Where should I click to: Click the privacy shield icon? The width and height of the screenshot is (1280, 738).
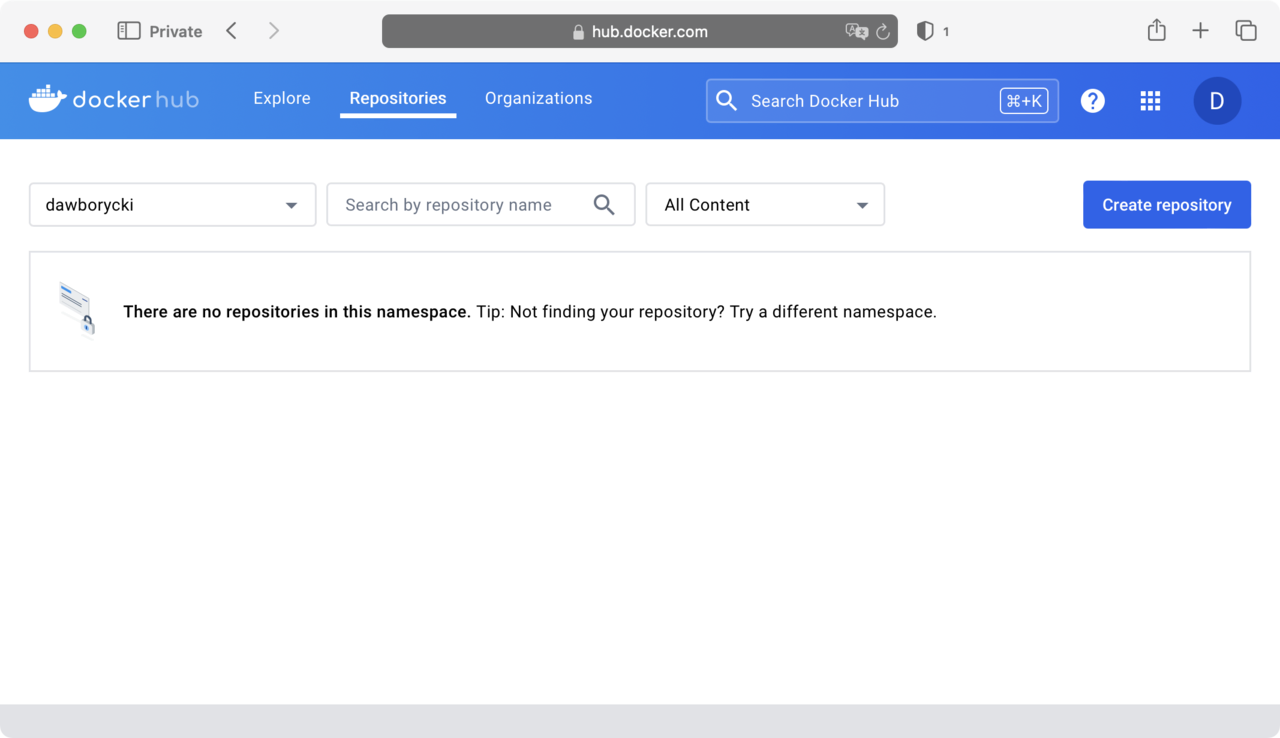pyautogui.click(x=925, y=31)
